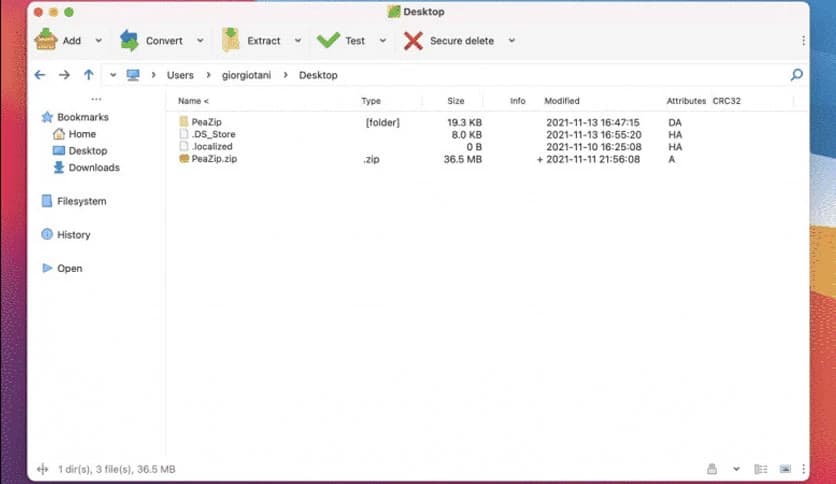
Task: Open Home bookmark in sidebar
Action: tap(82, 134)
